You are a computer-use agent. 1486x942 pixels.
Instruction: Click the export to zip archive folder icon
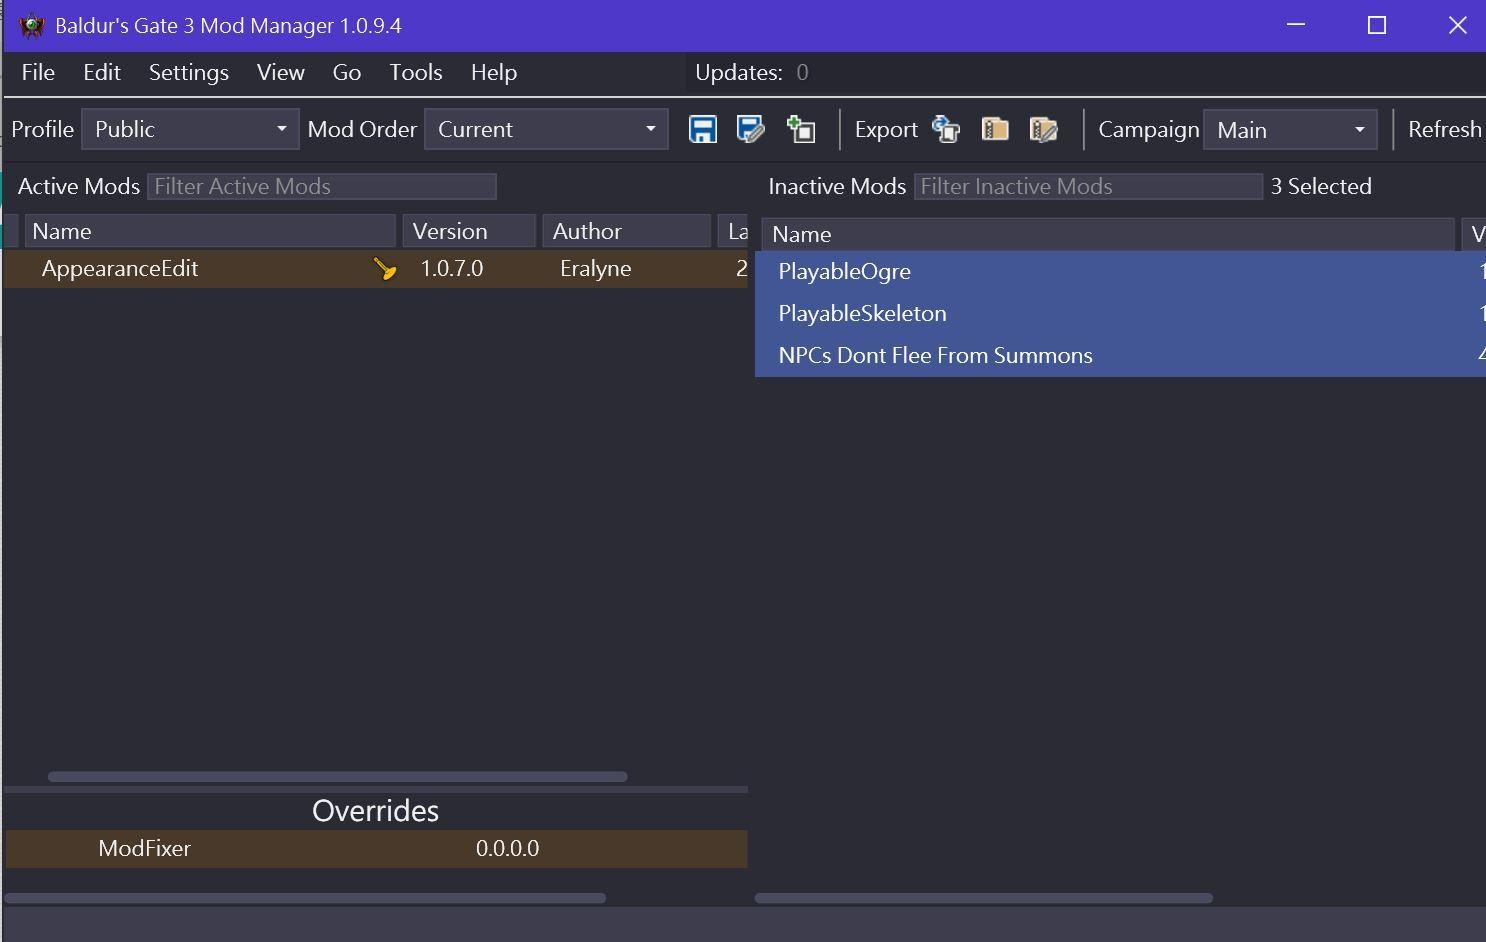(995, 130)
